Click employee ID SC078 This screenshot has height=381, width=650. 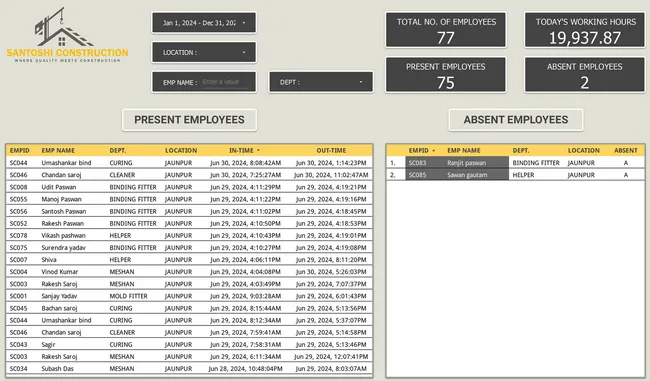click(x=18, y=235)
